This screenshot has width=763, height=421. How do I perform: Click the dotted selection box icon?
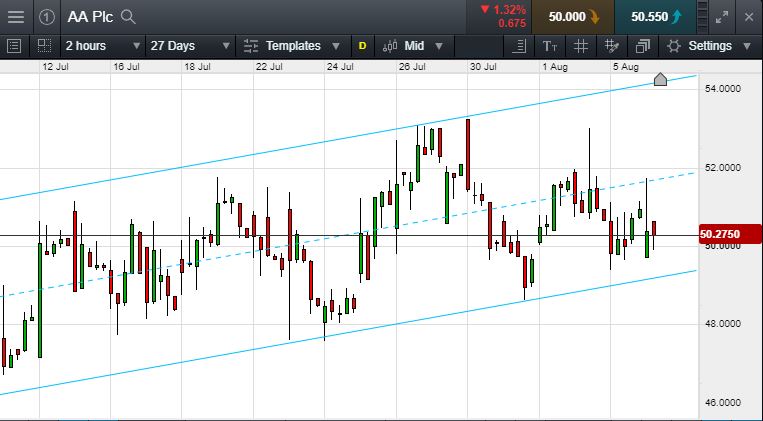[43, 46]
